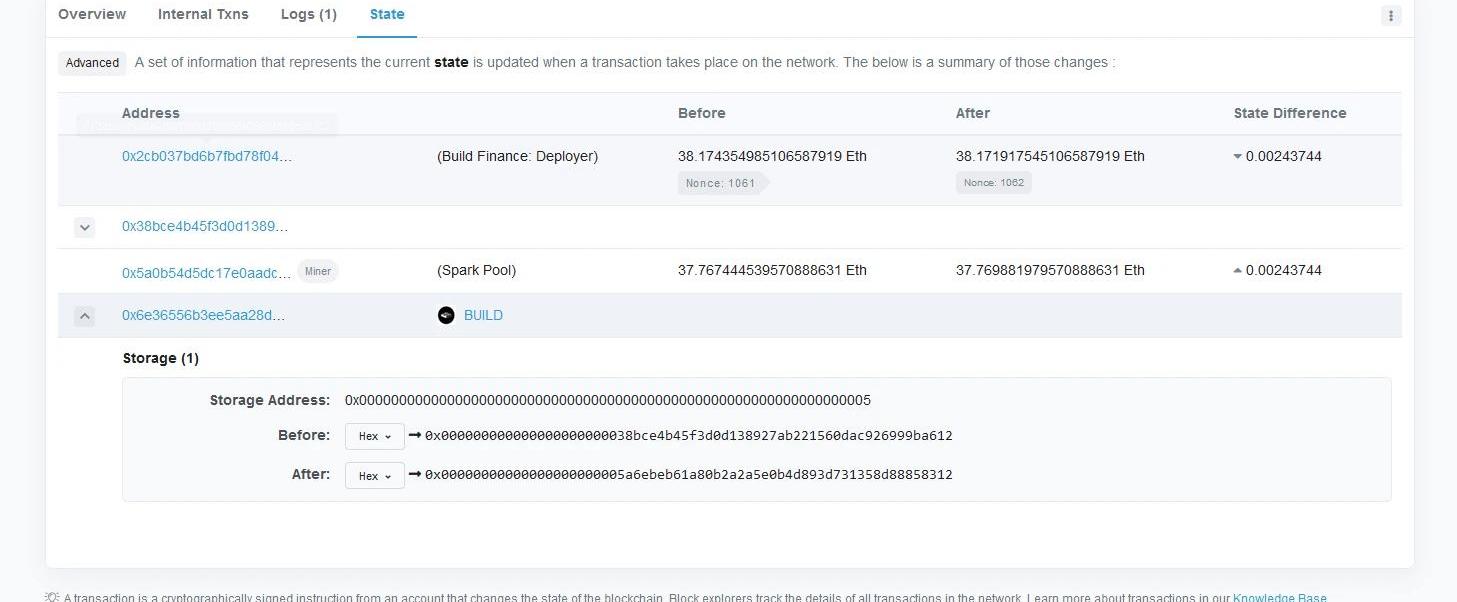This screenshot has width=1457, height=602.
Task: Toggle the Advanced view button
Action: (92, 63)
